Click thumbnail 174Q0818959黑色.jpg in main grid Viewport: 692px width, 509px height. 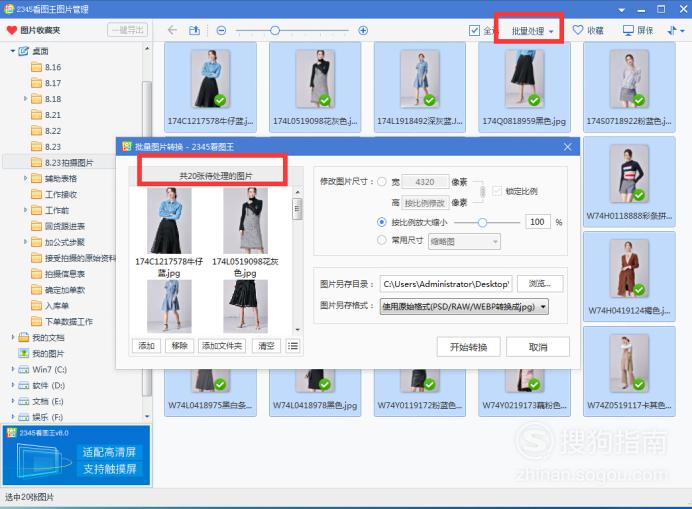pos(524,87)
